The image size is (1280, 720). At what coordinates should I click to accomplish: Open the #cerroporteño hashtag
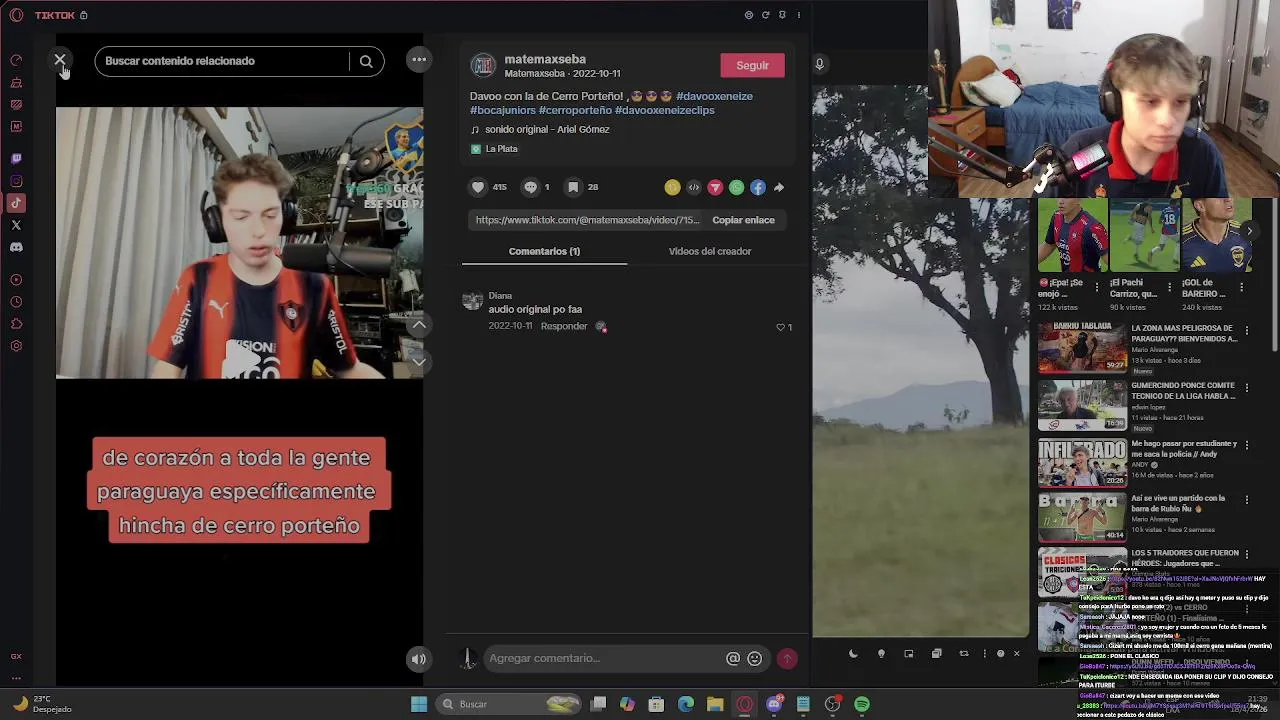[x=575, y=110]
